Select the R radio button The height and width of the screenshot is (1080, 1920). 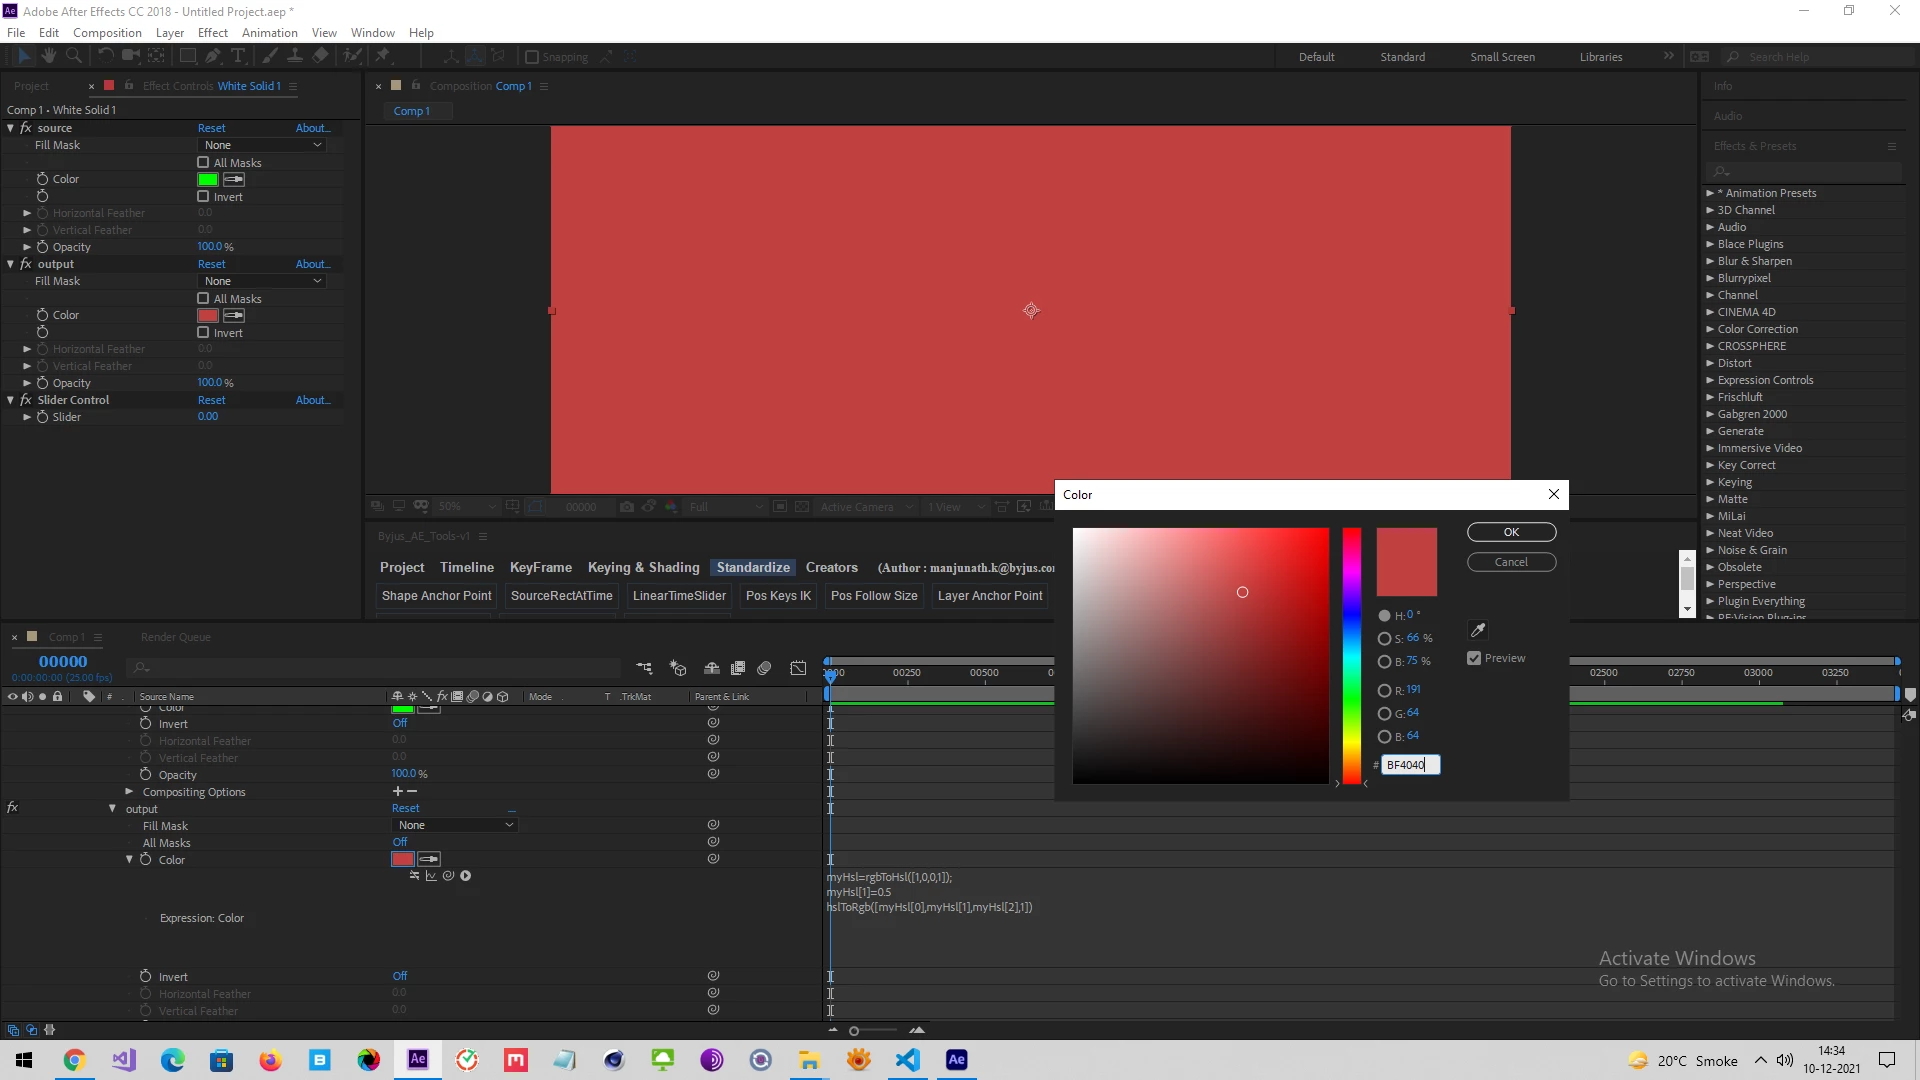pyautogui.click(x=1384, y=690)
